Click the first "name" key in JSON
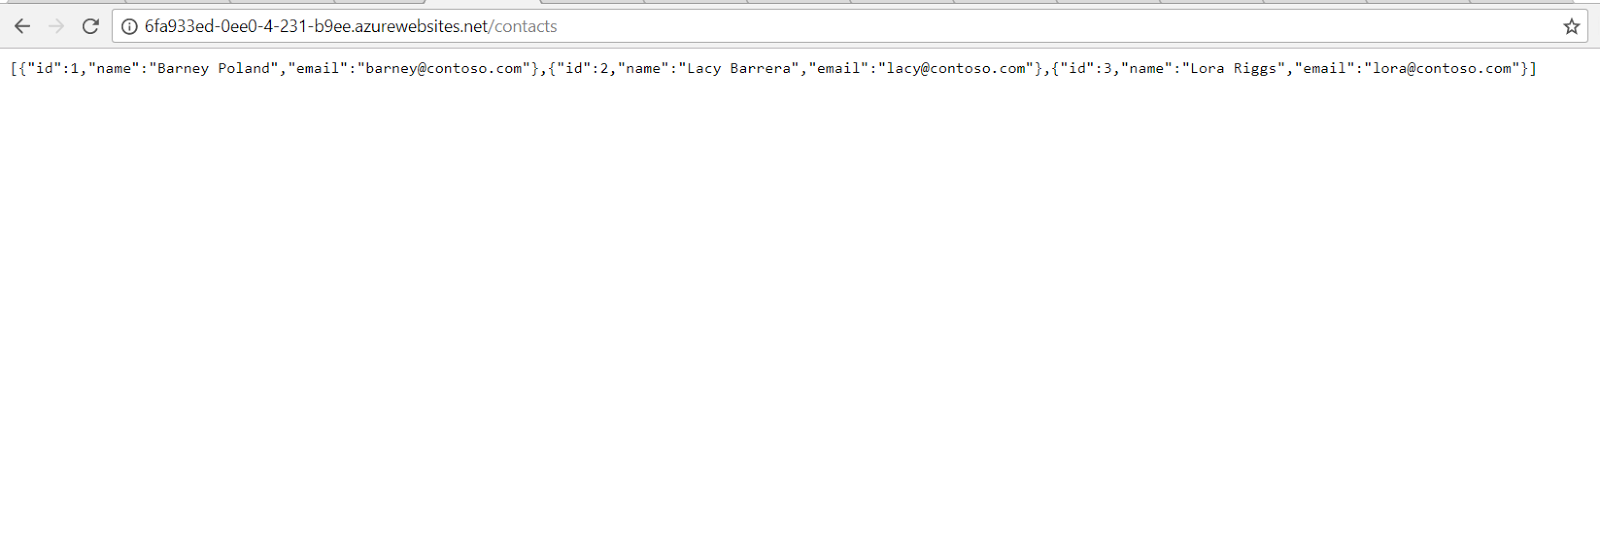This screenshot has height=557, width=1600. [x=114, y=68]
